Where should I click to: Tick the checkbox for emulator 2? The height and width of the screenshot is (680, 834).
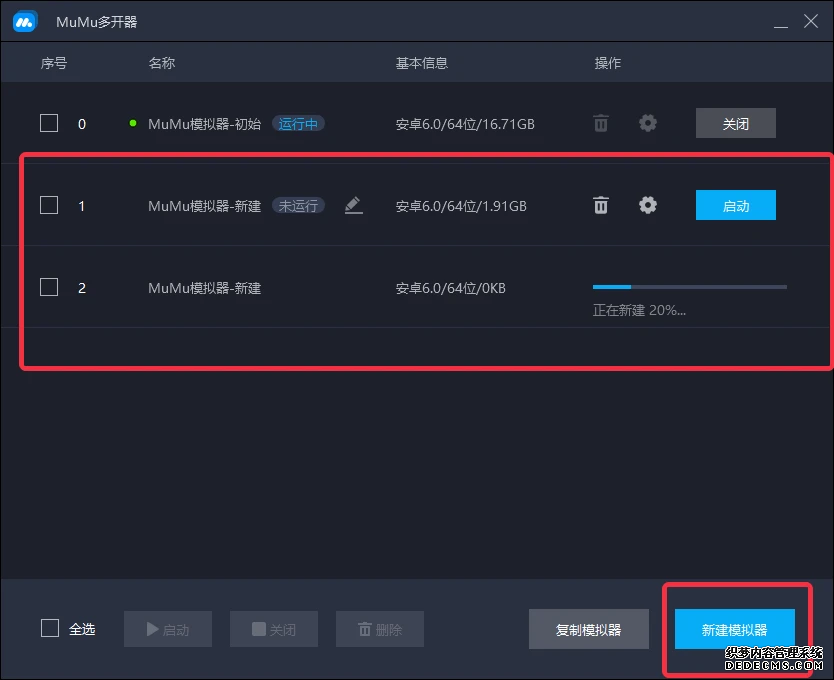[49, 287]
